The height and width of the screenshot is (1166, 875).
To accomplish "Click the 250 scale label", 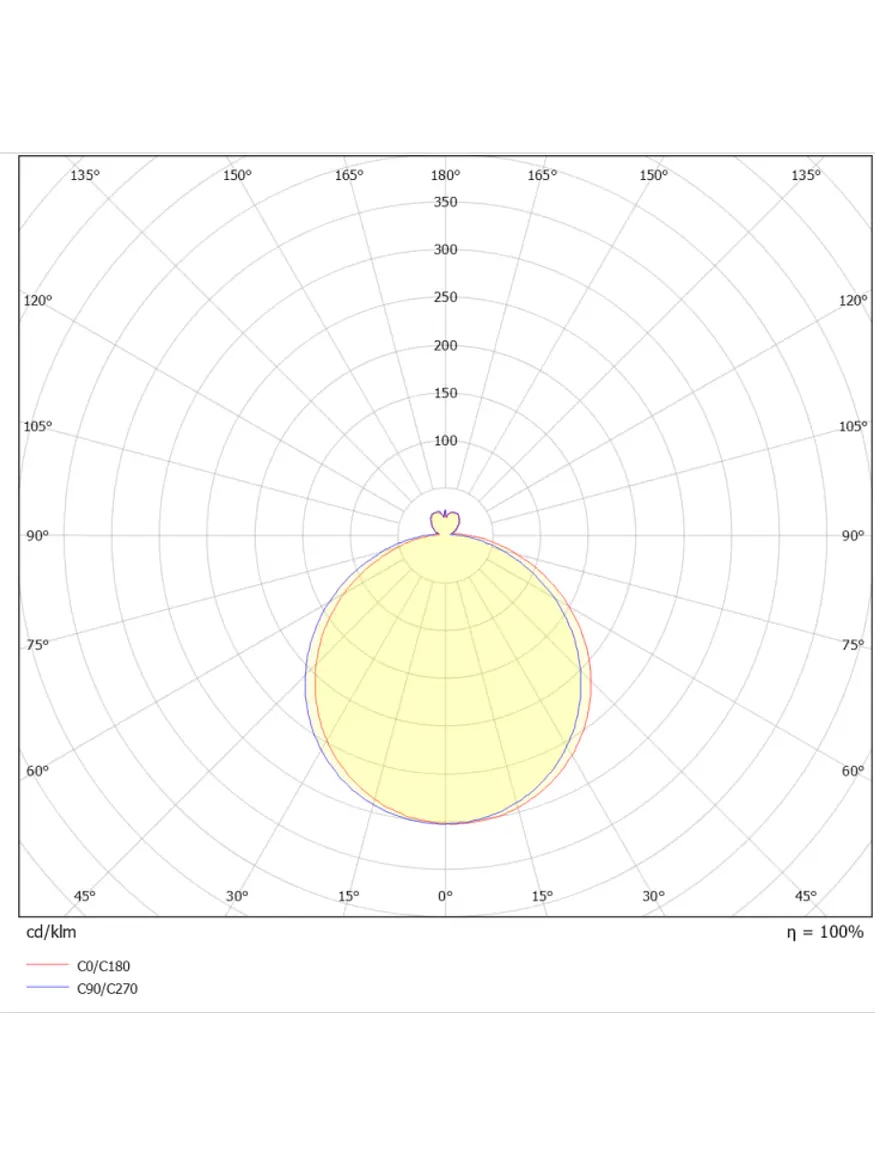I will coord(445,297).
